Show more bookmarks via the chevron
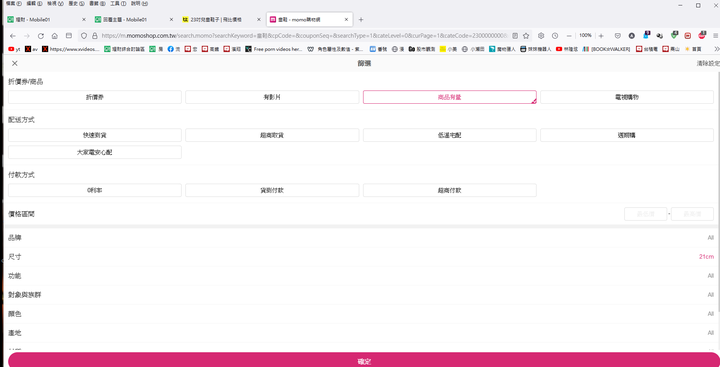720x367 pixels. [x=716, y=49]
